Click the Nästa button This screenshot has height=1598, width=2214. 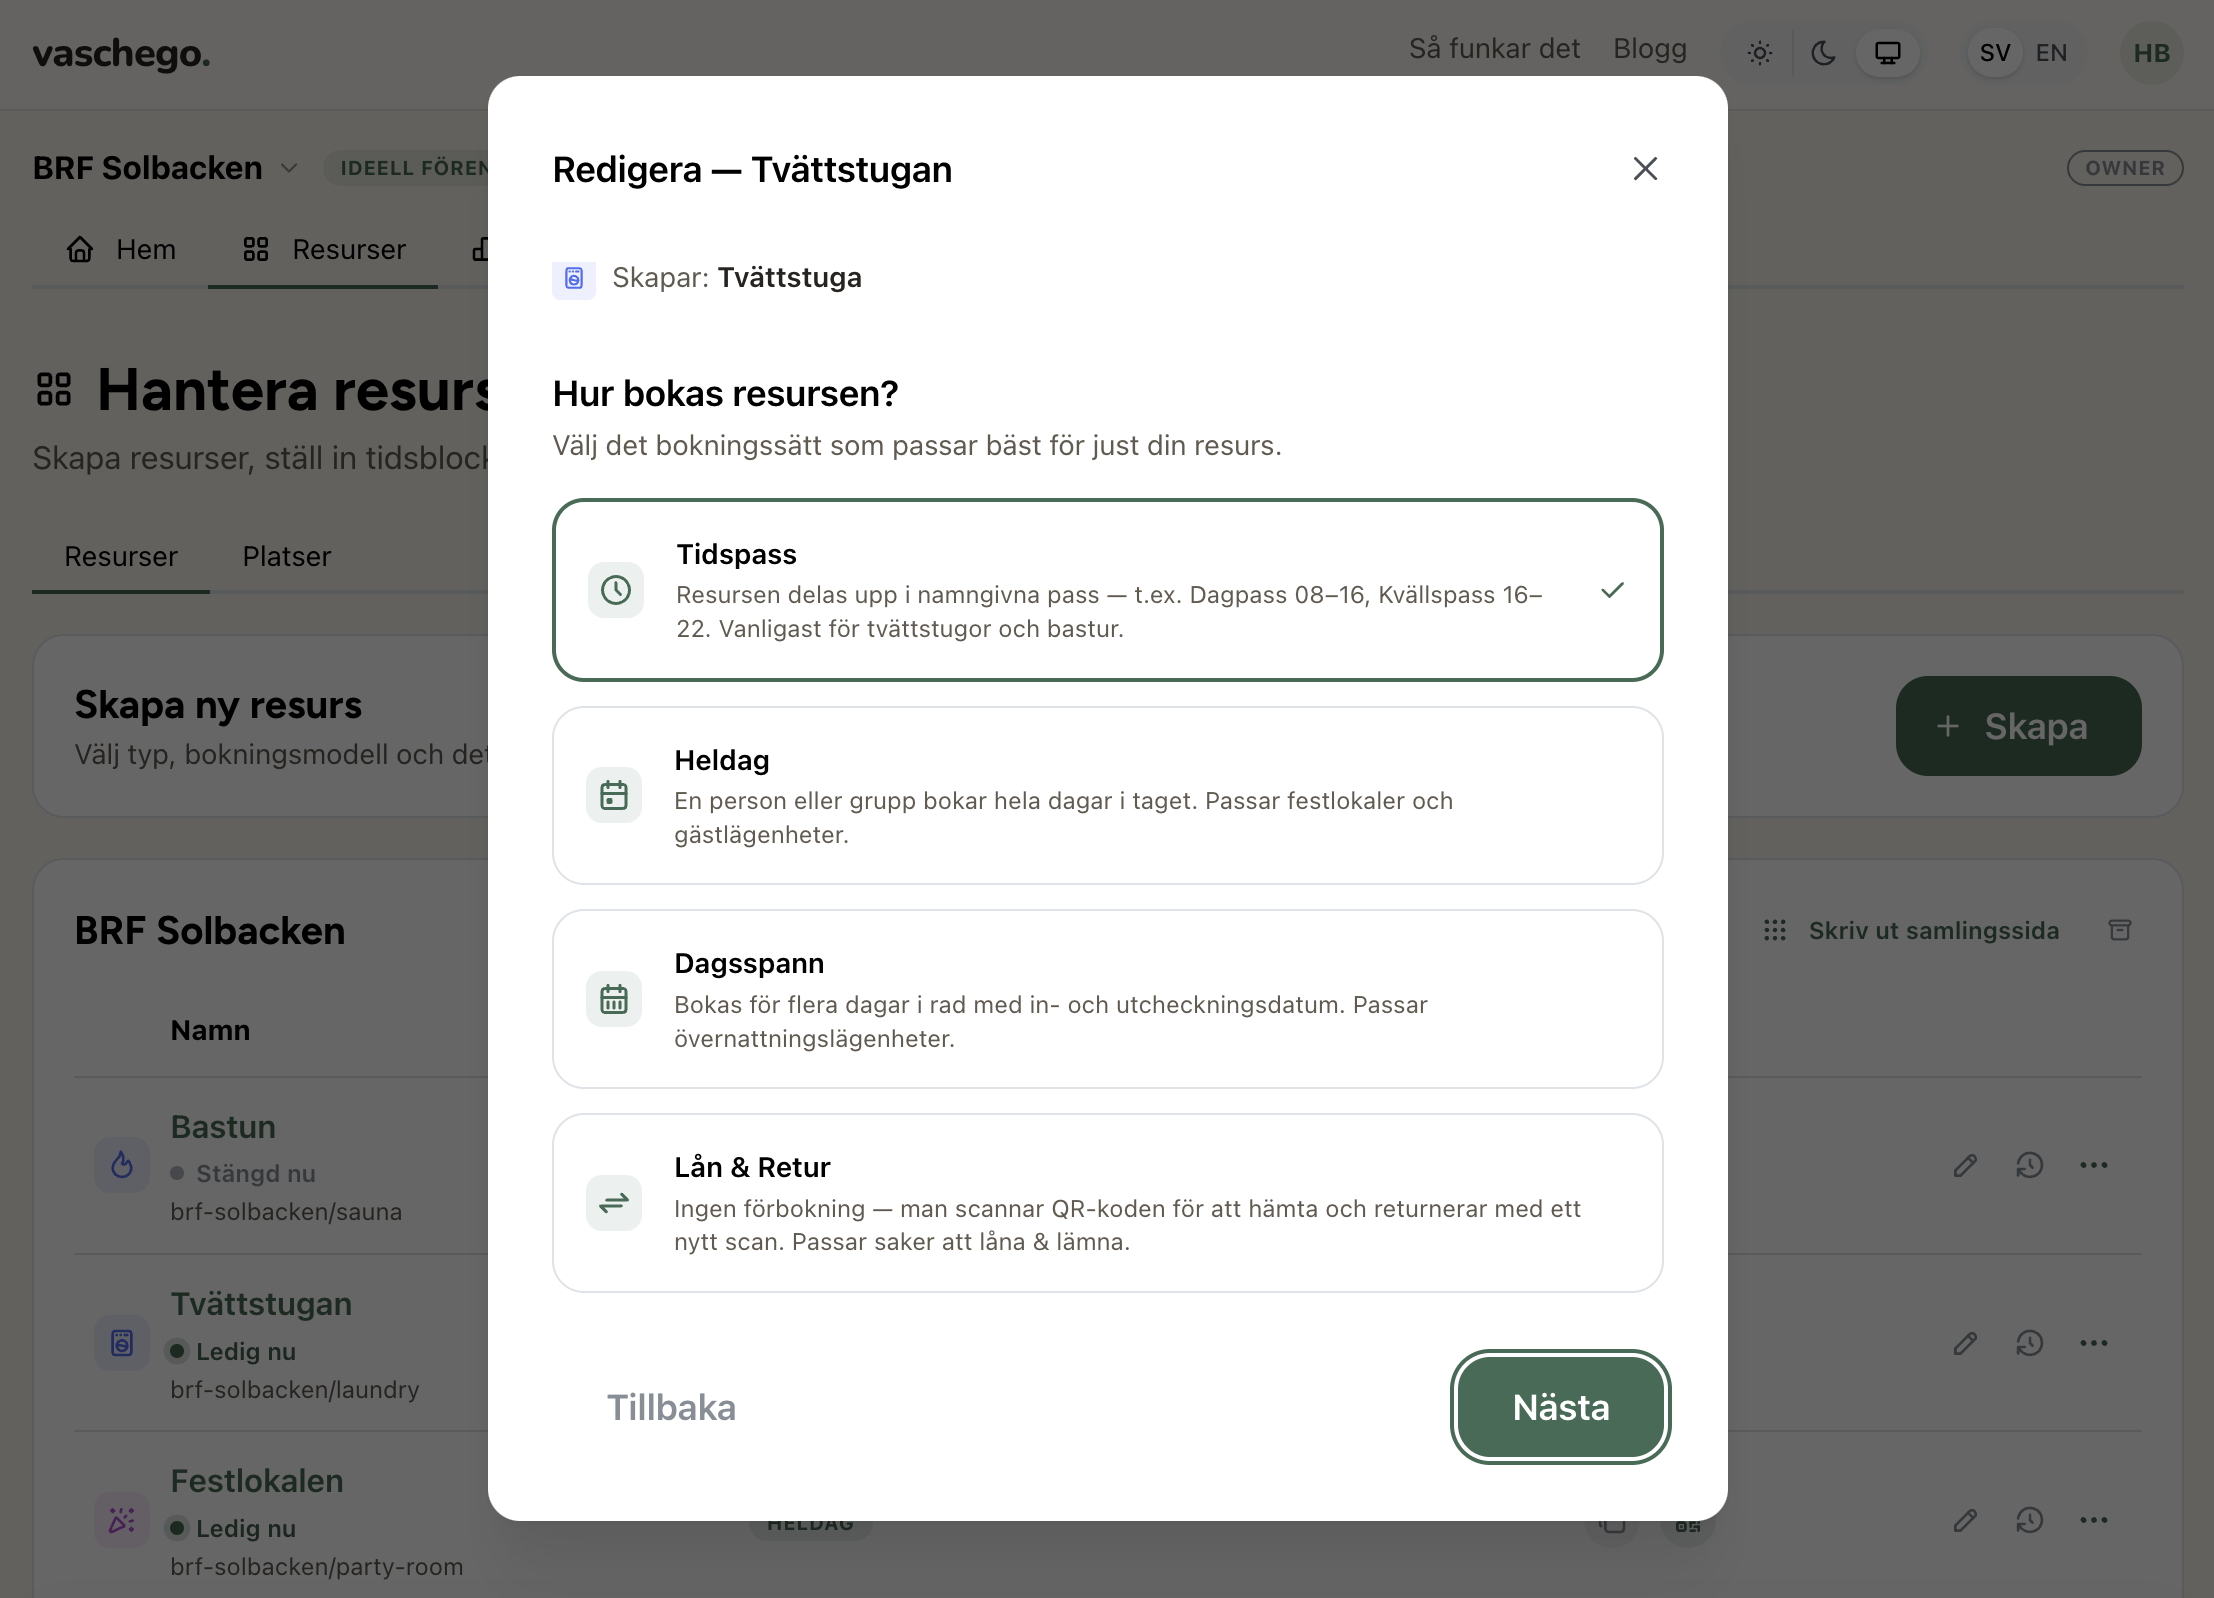pos(1560,1407)
